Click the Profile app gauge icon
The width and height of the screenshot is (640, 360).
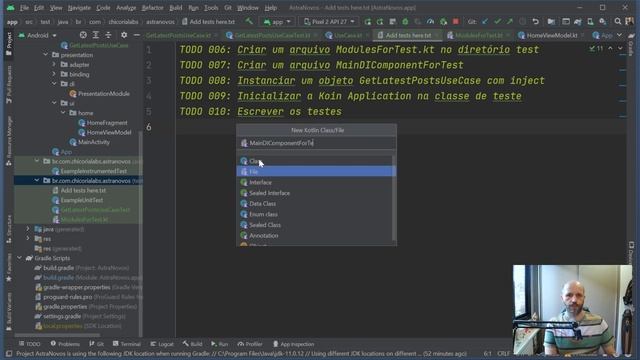430,22
